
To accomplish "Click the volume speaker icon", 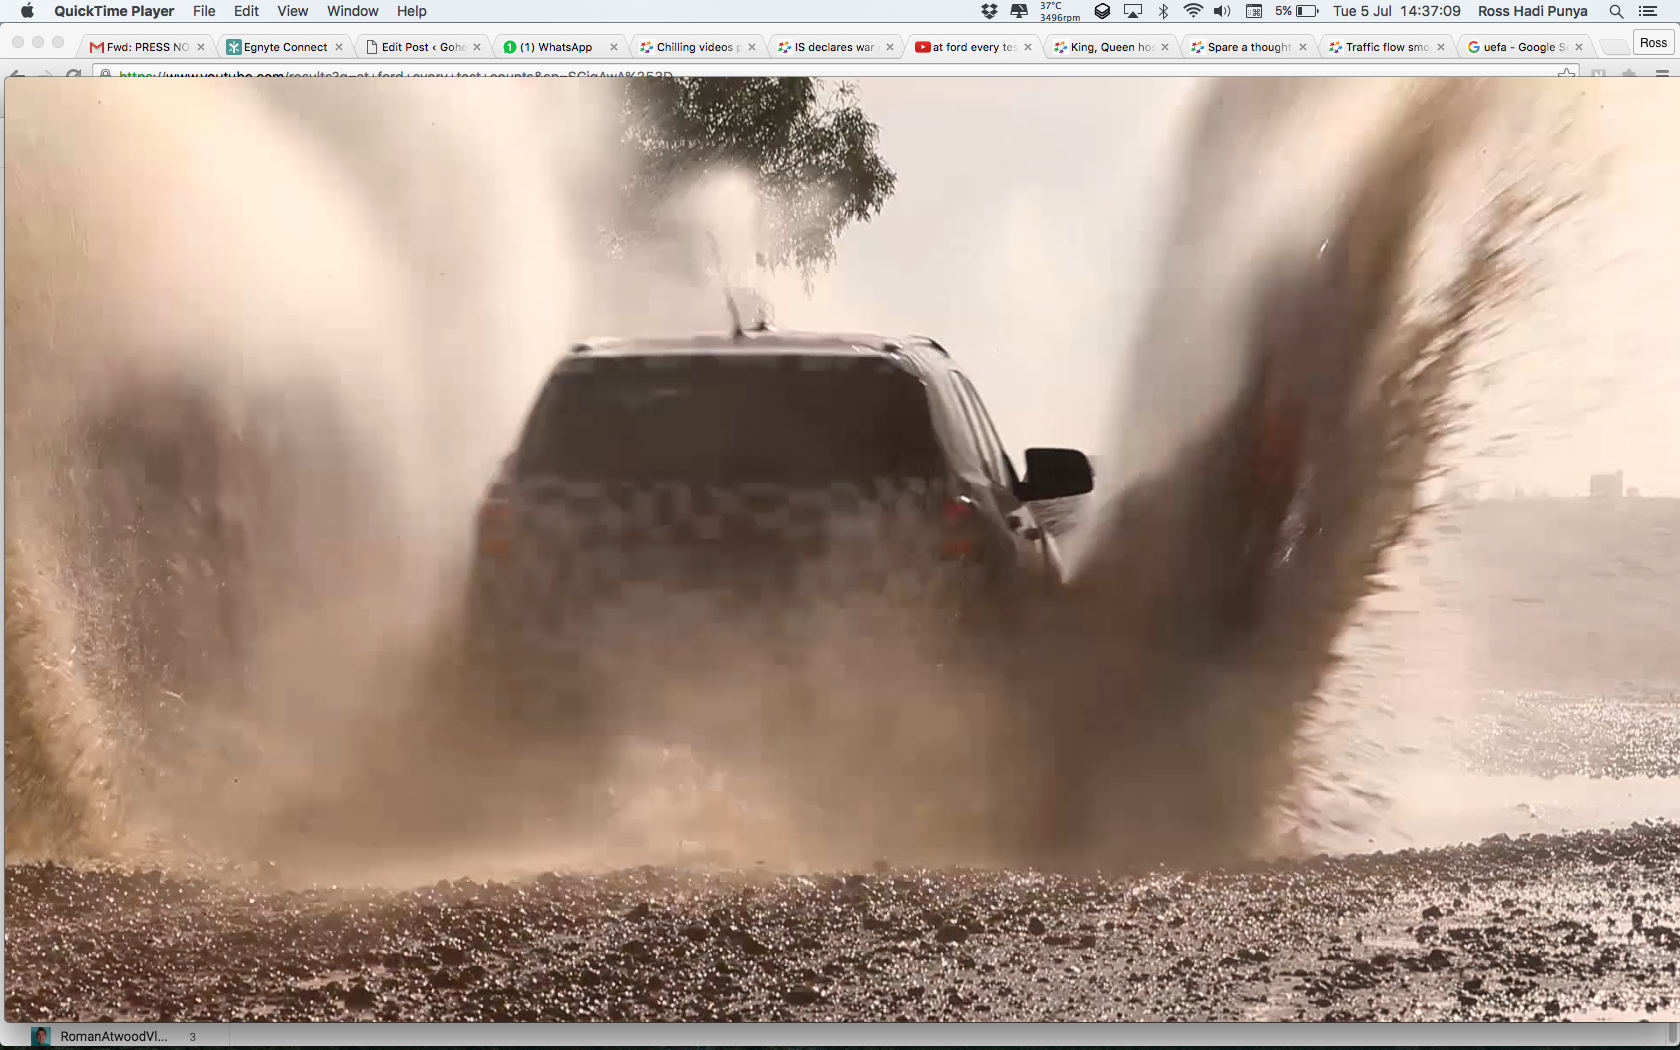I will (1222, 11).
